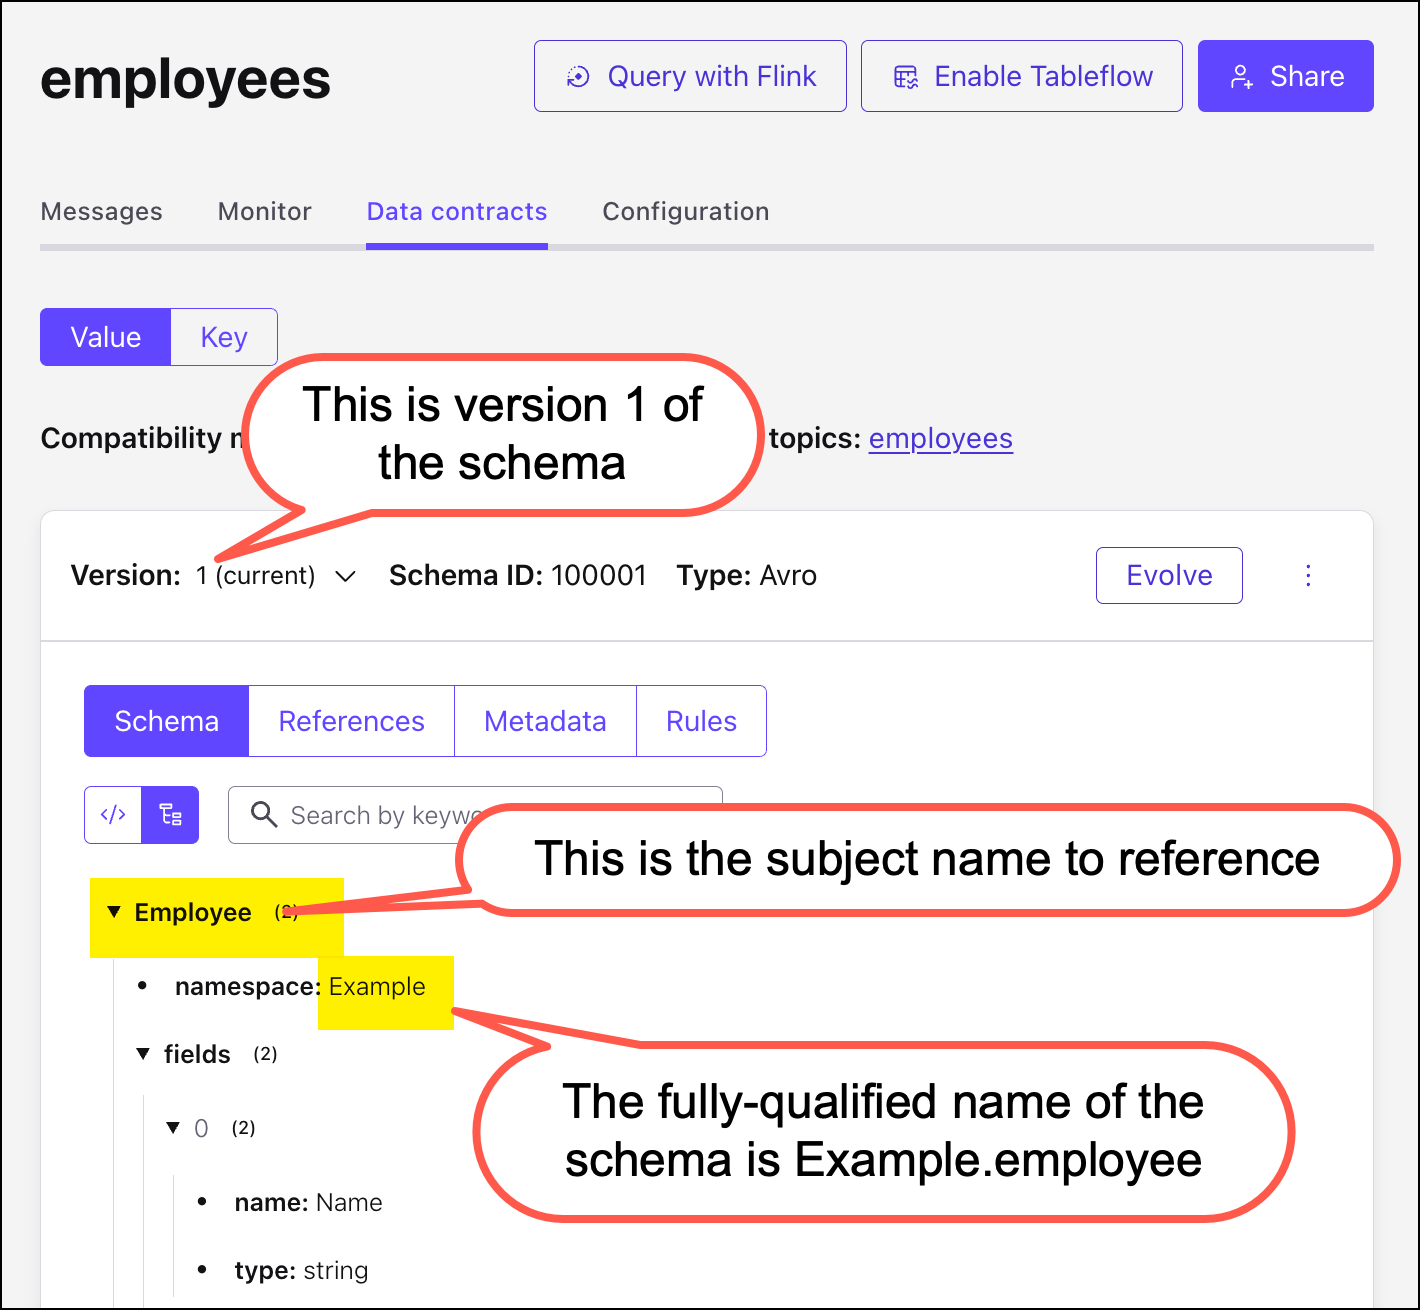The height and width of the screenshot is (1310, 1420).
Task: Toggle schema to Value
Action: point(105,337)
